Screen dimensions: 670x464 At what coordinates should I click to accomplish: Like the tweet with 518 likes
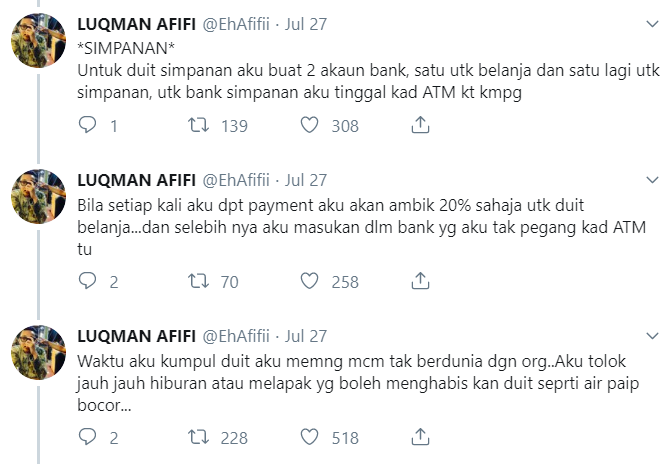(x=309, y=437)
